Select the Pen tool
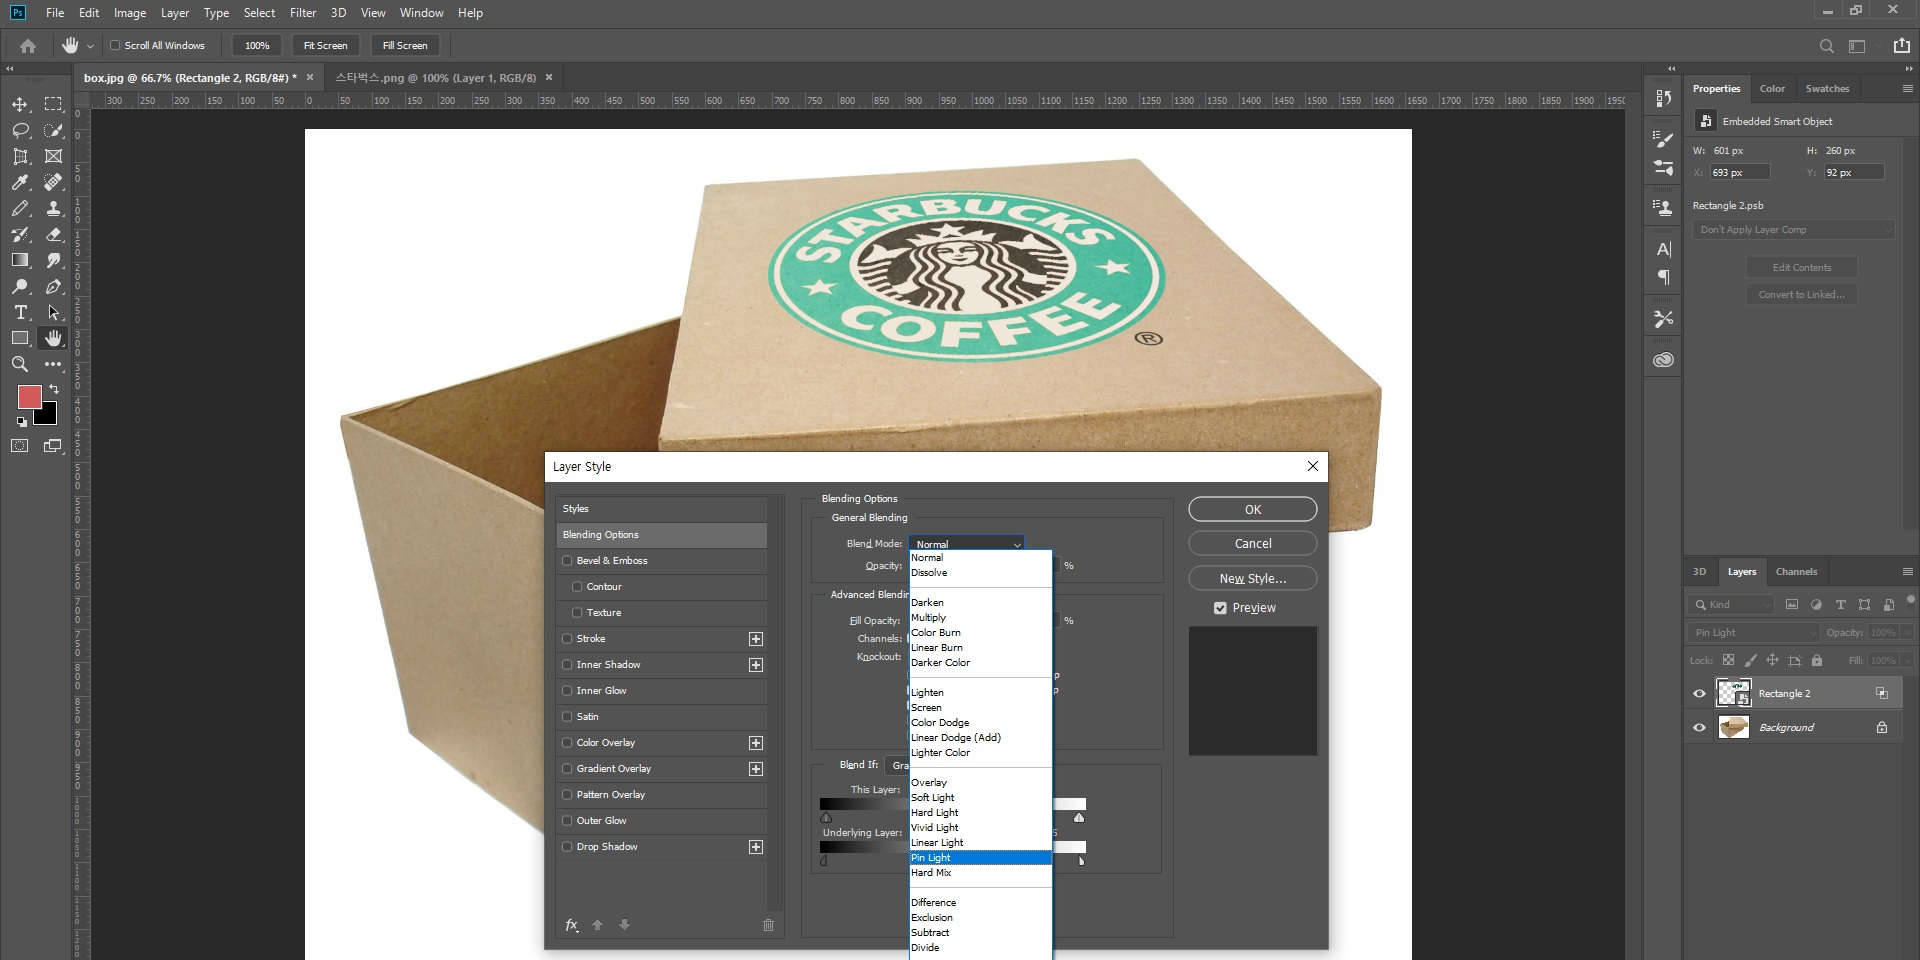This screenshot has width=1920, height=960. [x=53, y=286]
